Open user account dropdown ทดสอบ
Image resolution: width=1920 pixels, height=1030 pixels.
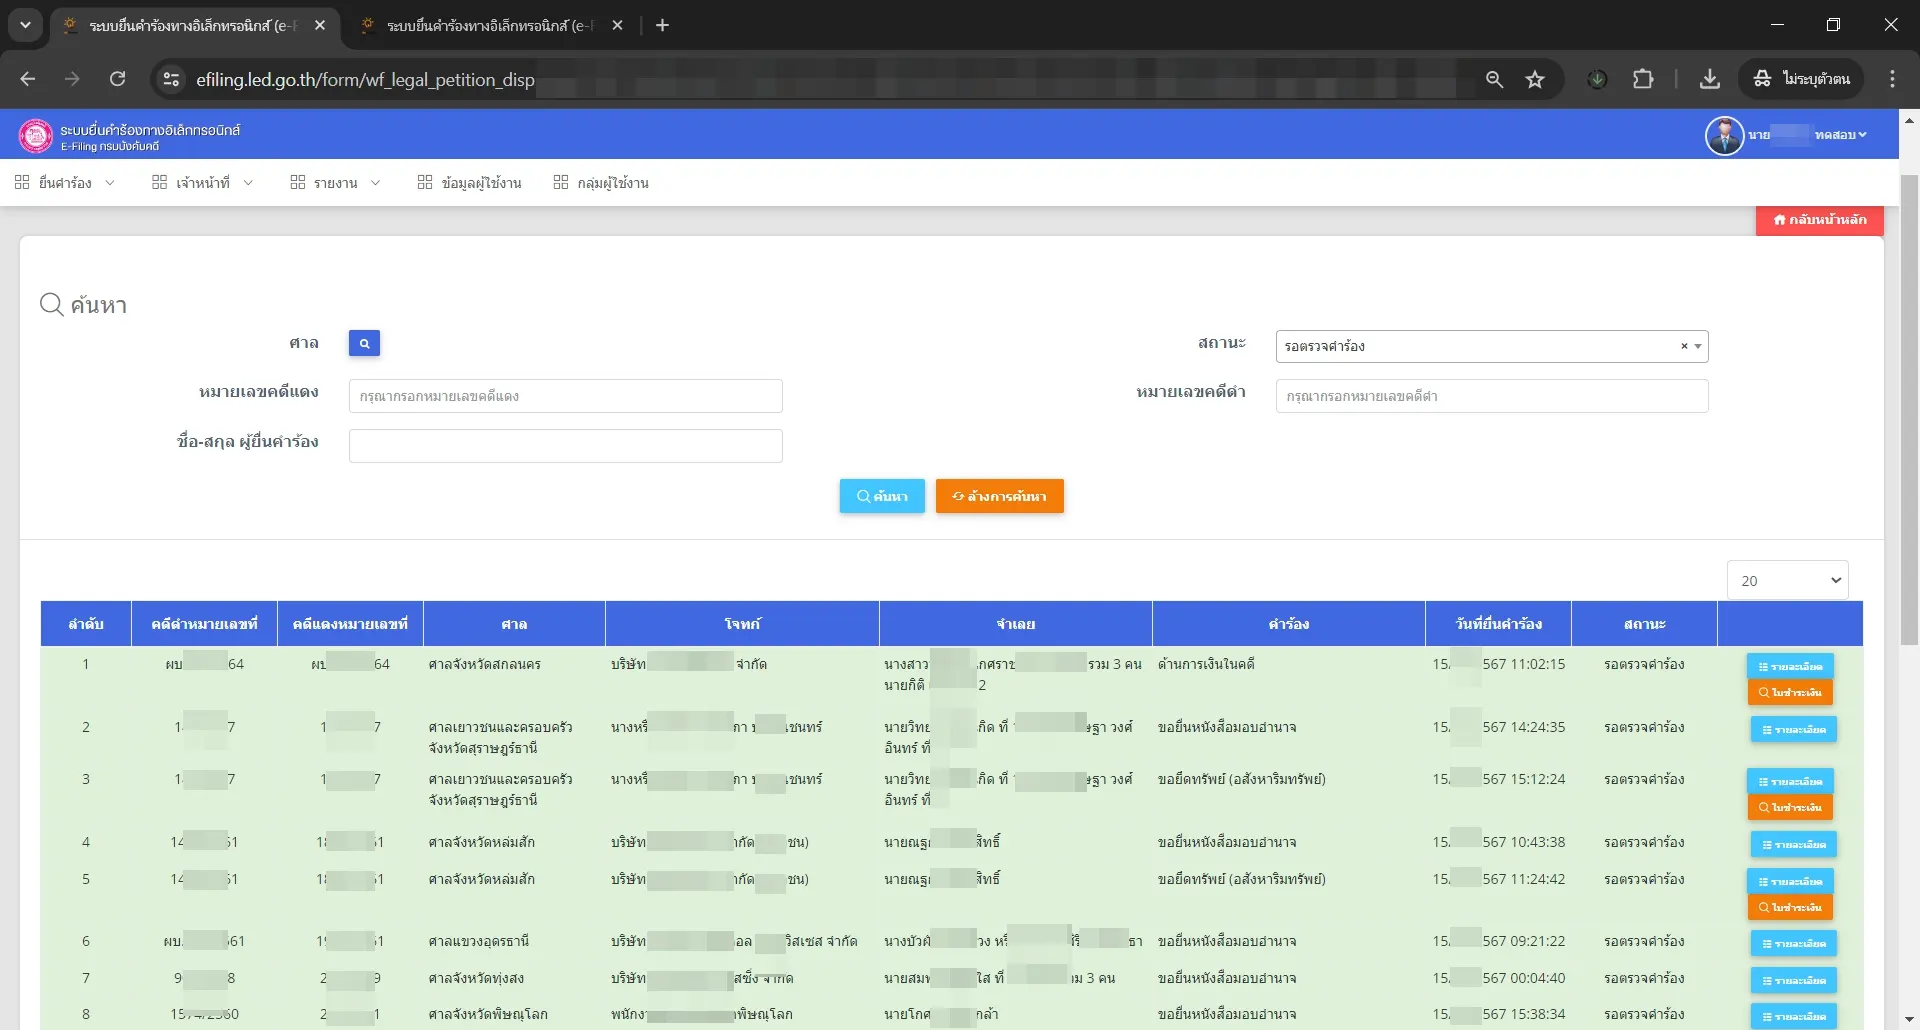tap(1840, 135)
